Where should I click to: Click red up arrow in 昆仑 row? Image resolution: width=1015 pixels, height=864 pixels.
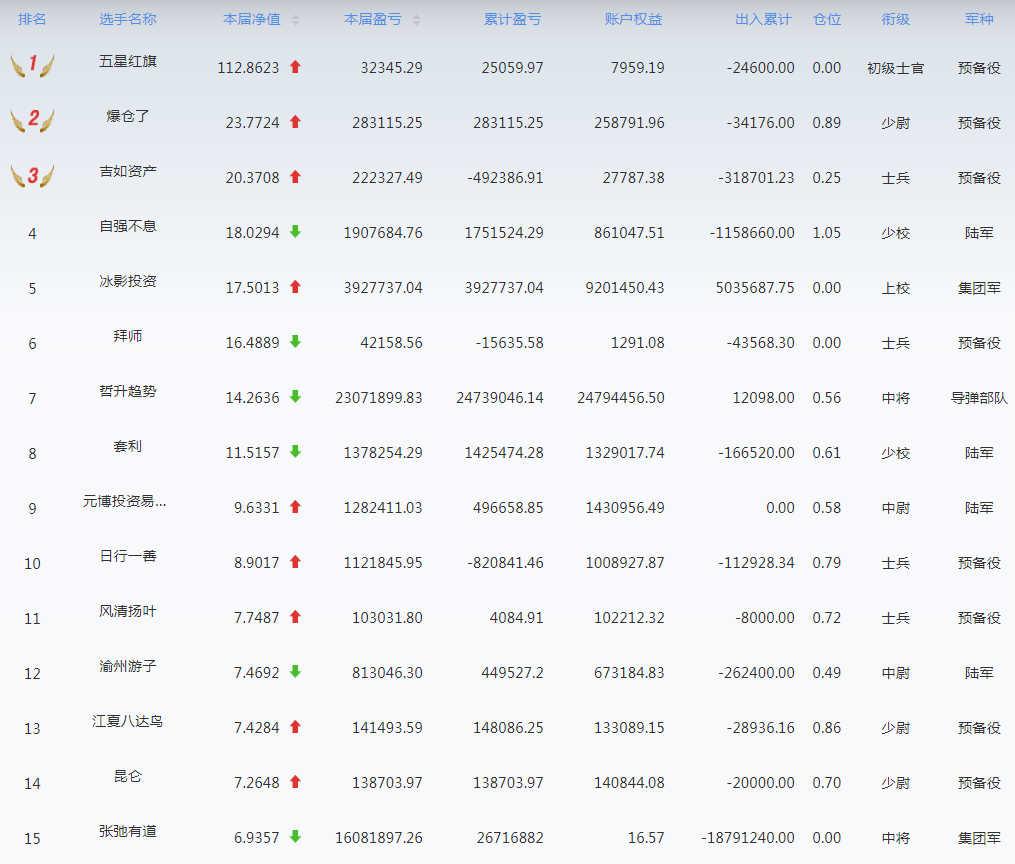295,782
